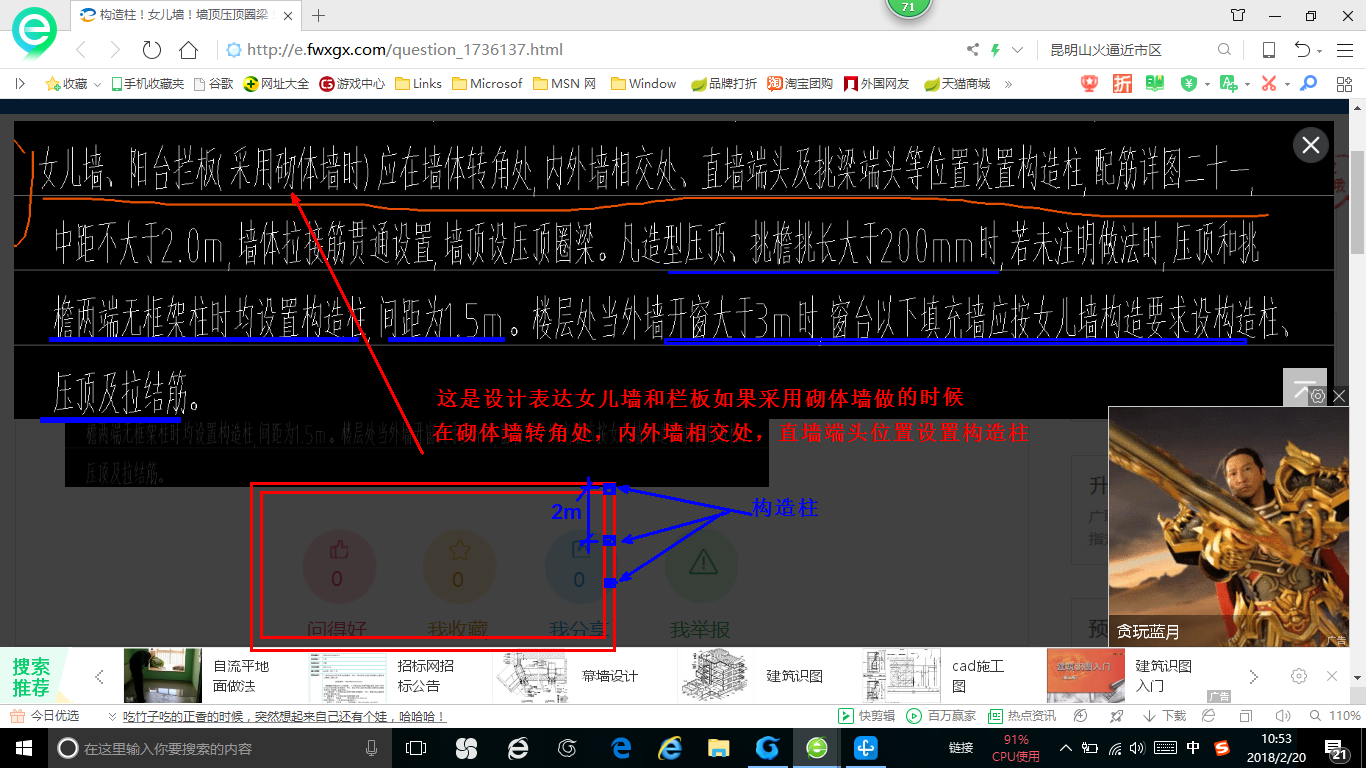
Task: Open 热点资讯 hot news
Action: (x=1022, y=716)
